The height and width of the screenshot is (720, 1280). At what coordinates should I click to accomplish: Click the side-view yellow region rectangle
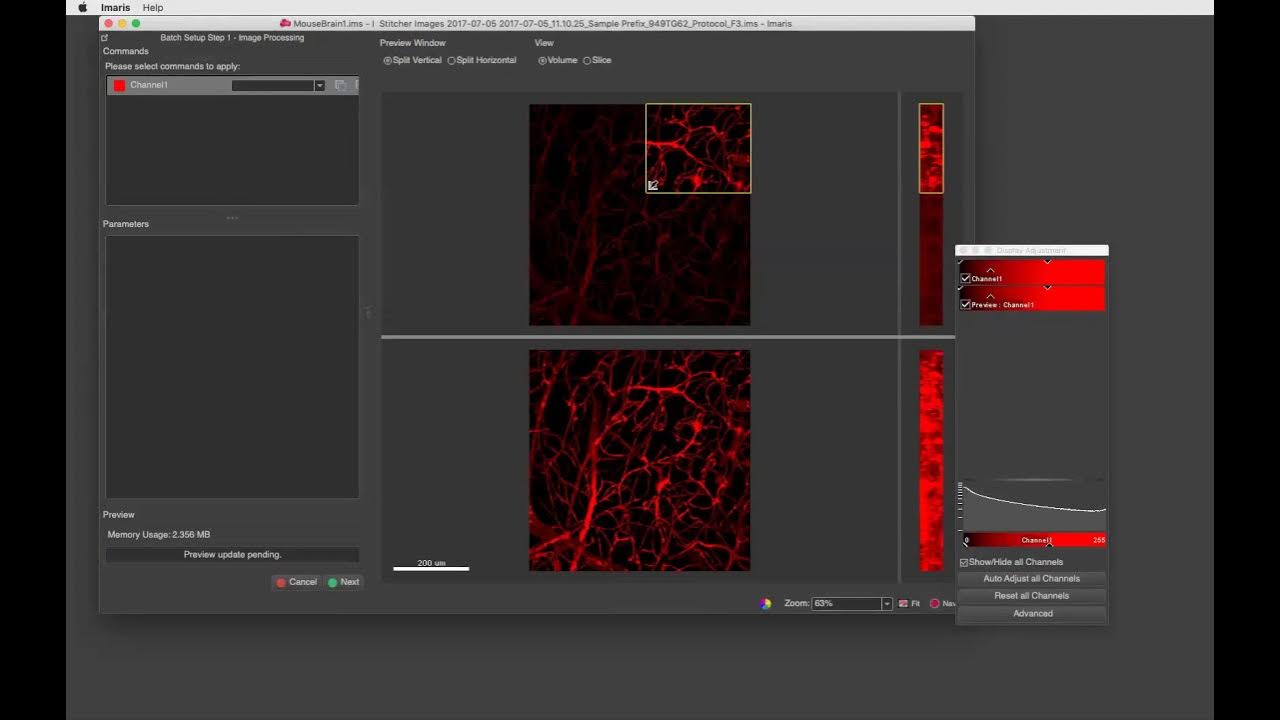pyautogui.click(x=931, y=148)
